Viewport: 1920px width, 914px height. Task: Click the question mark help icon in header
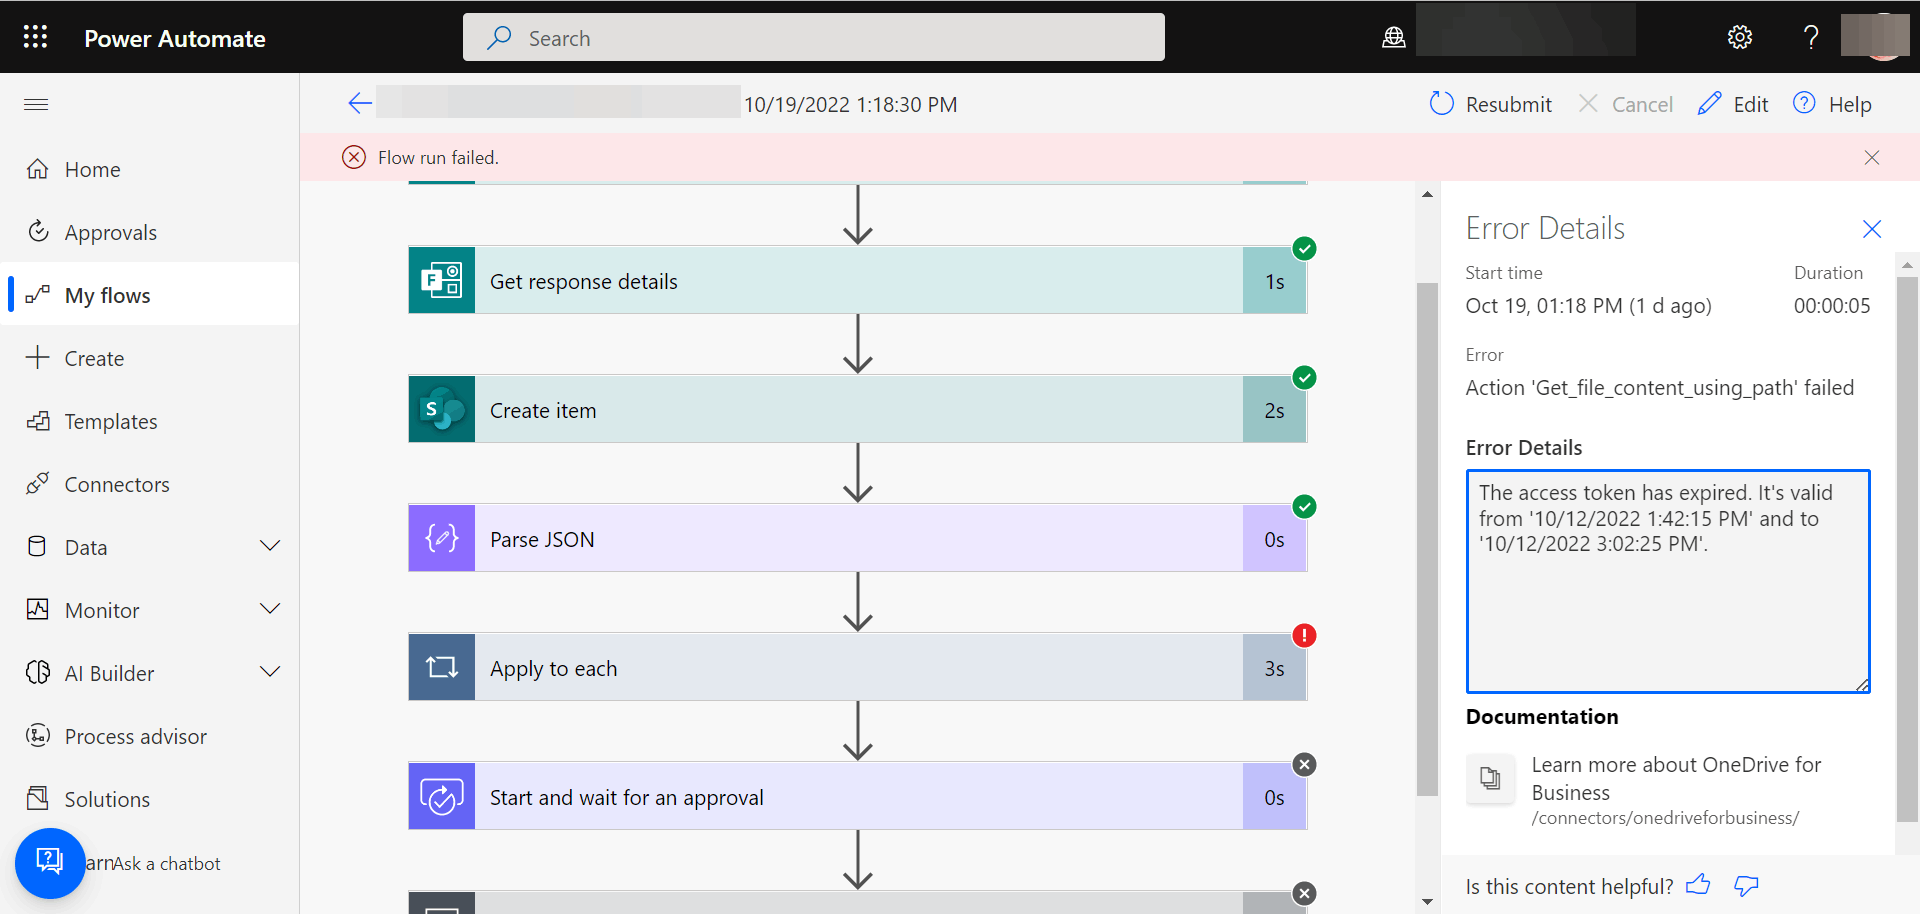tap(1811, 38)
